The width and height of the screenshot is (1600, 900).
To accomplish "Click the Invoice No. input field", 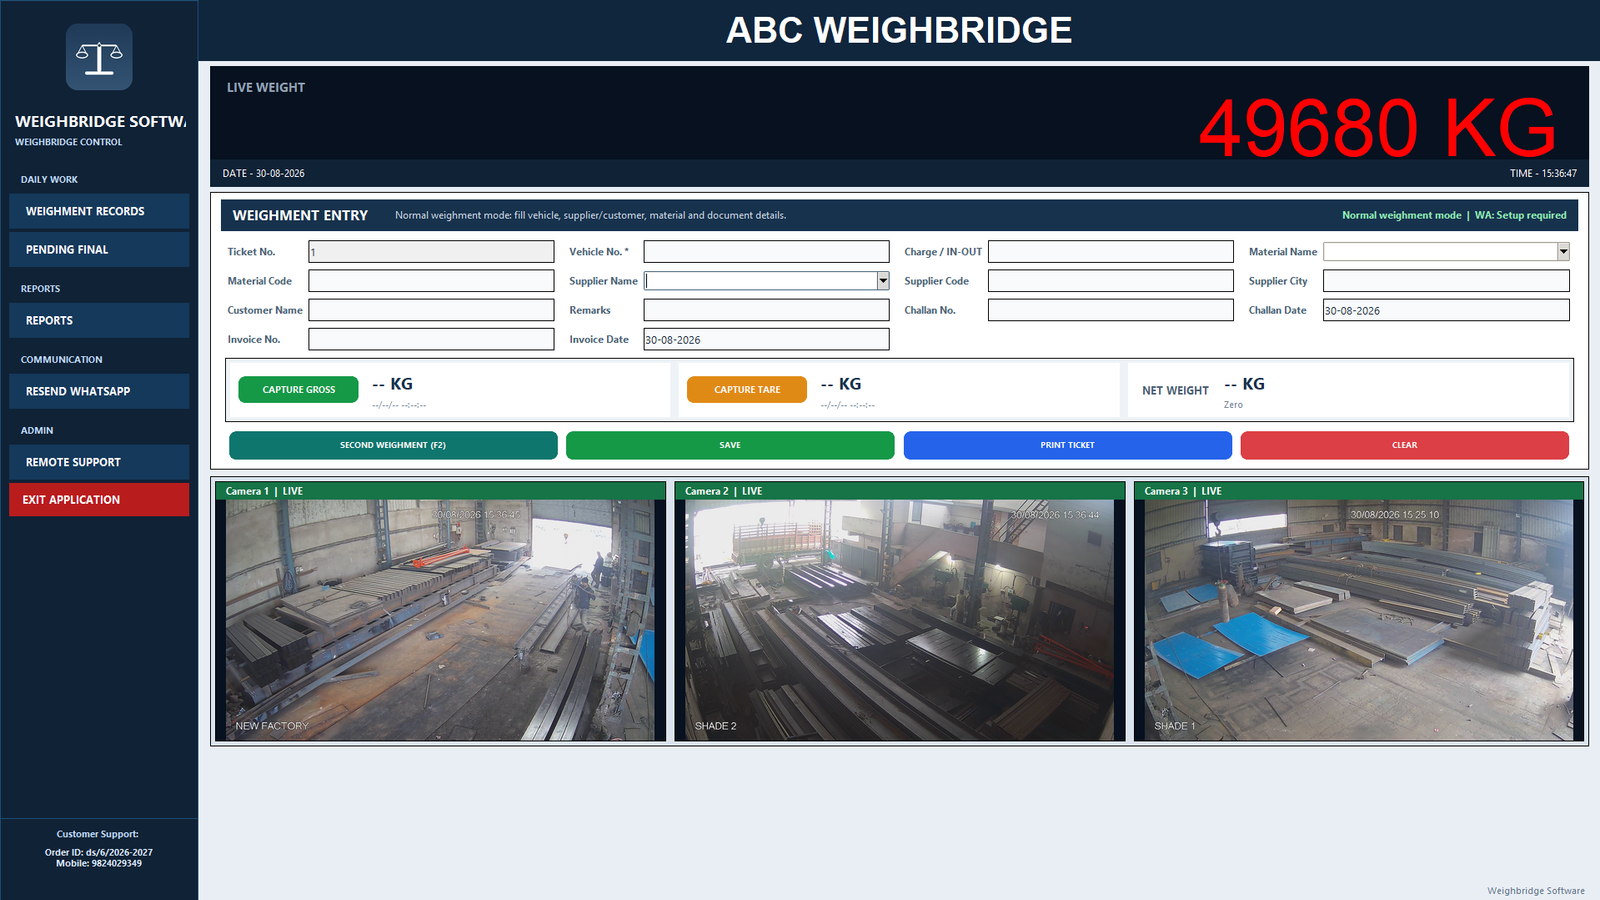I will tap(431, 339).
